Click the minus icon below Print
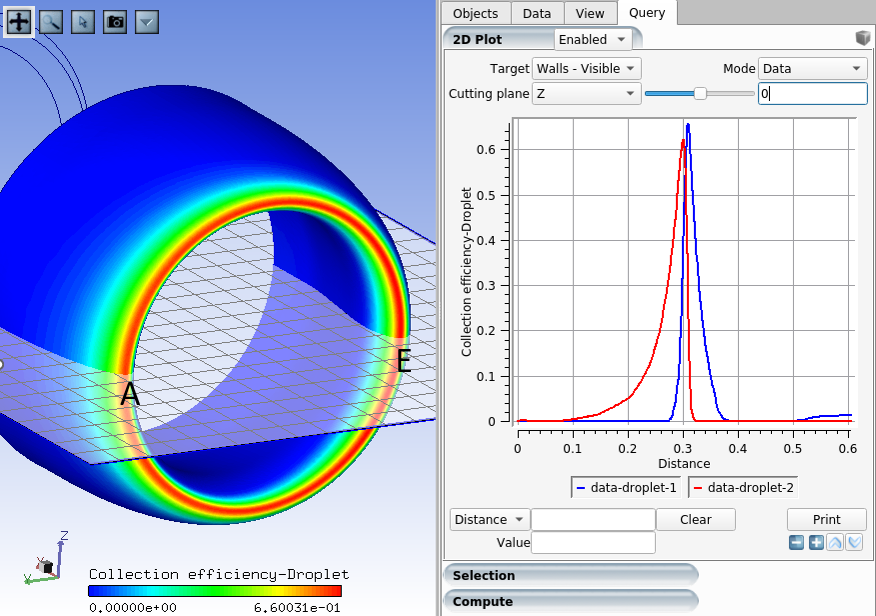 pos(796,542)
